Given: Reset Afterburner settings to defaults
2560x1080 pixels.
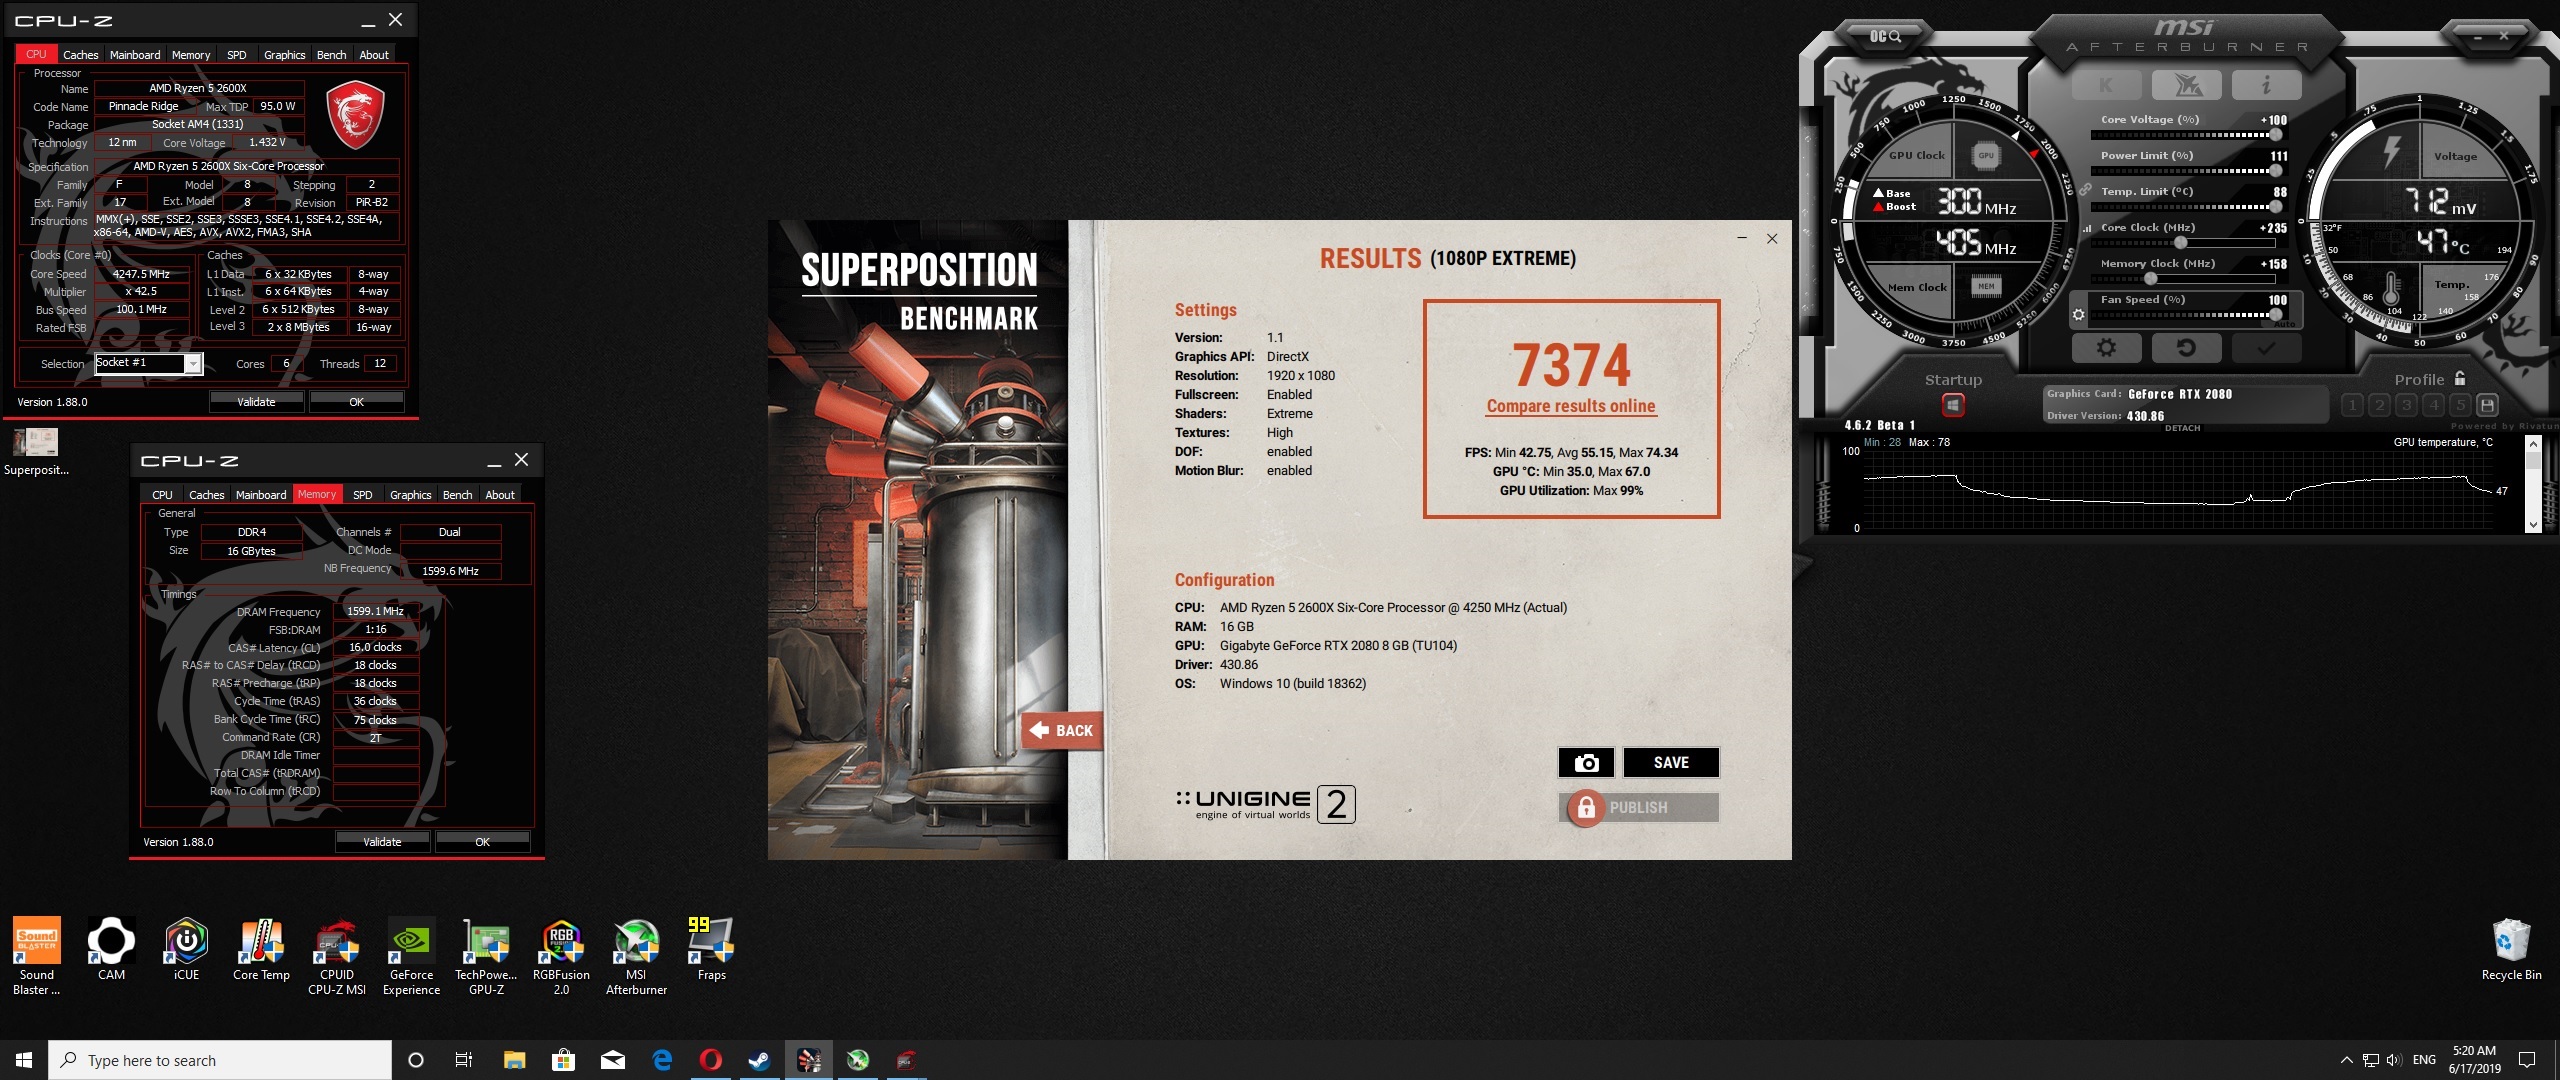Looking at the screenshot, I should 2186,347.
